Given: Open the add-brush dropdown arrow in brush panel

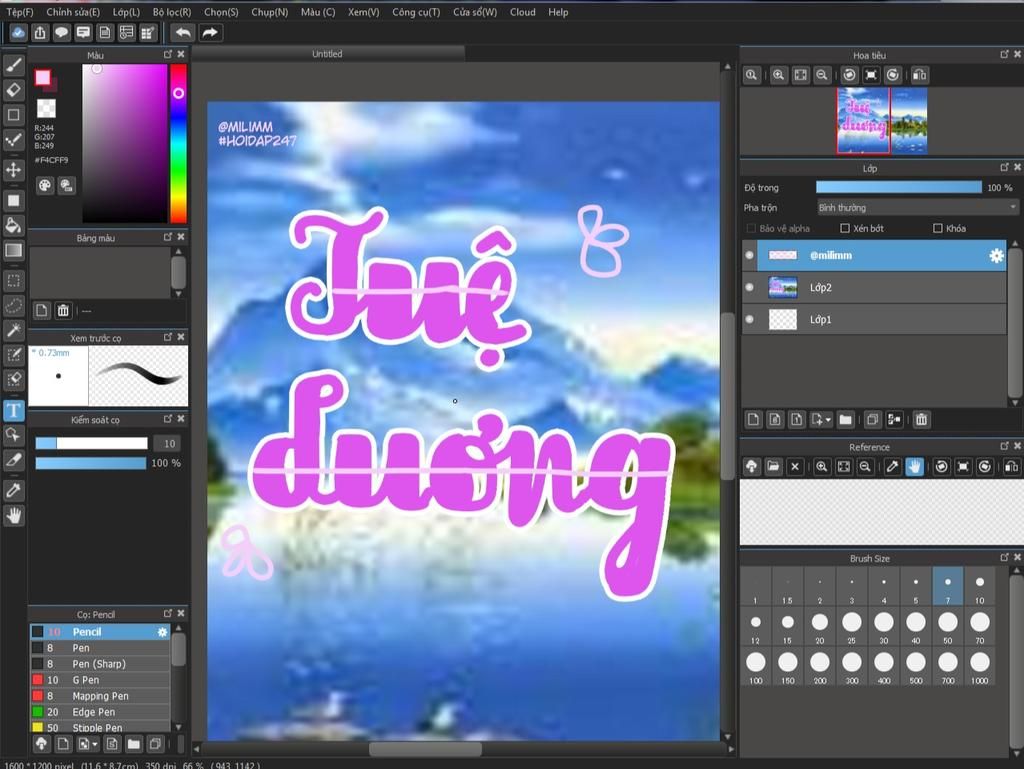Looking at the screenshot, I should click(x=95, y=744).
